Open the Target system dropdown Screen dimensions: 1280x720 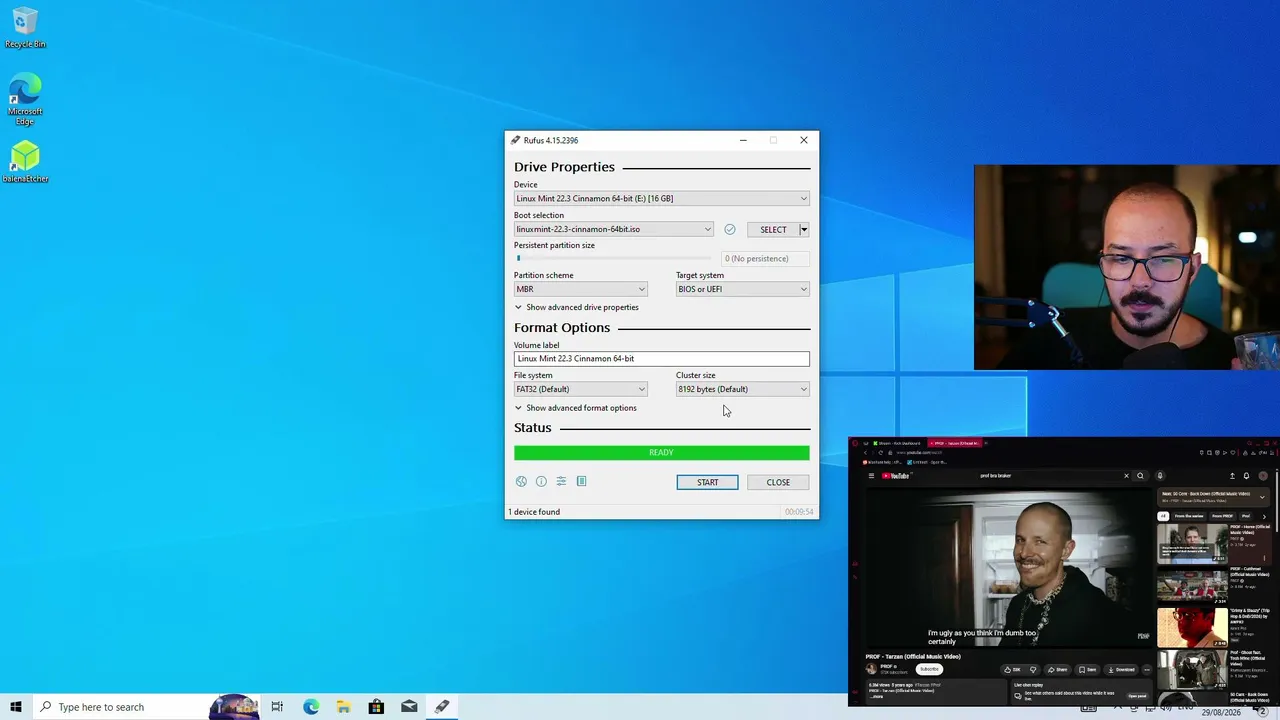point(742,289)
